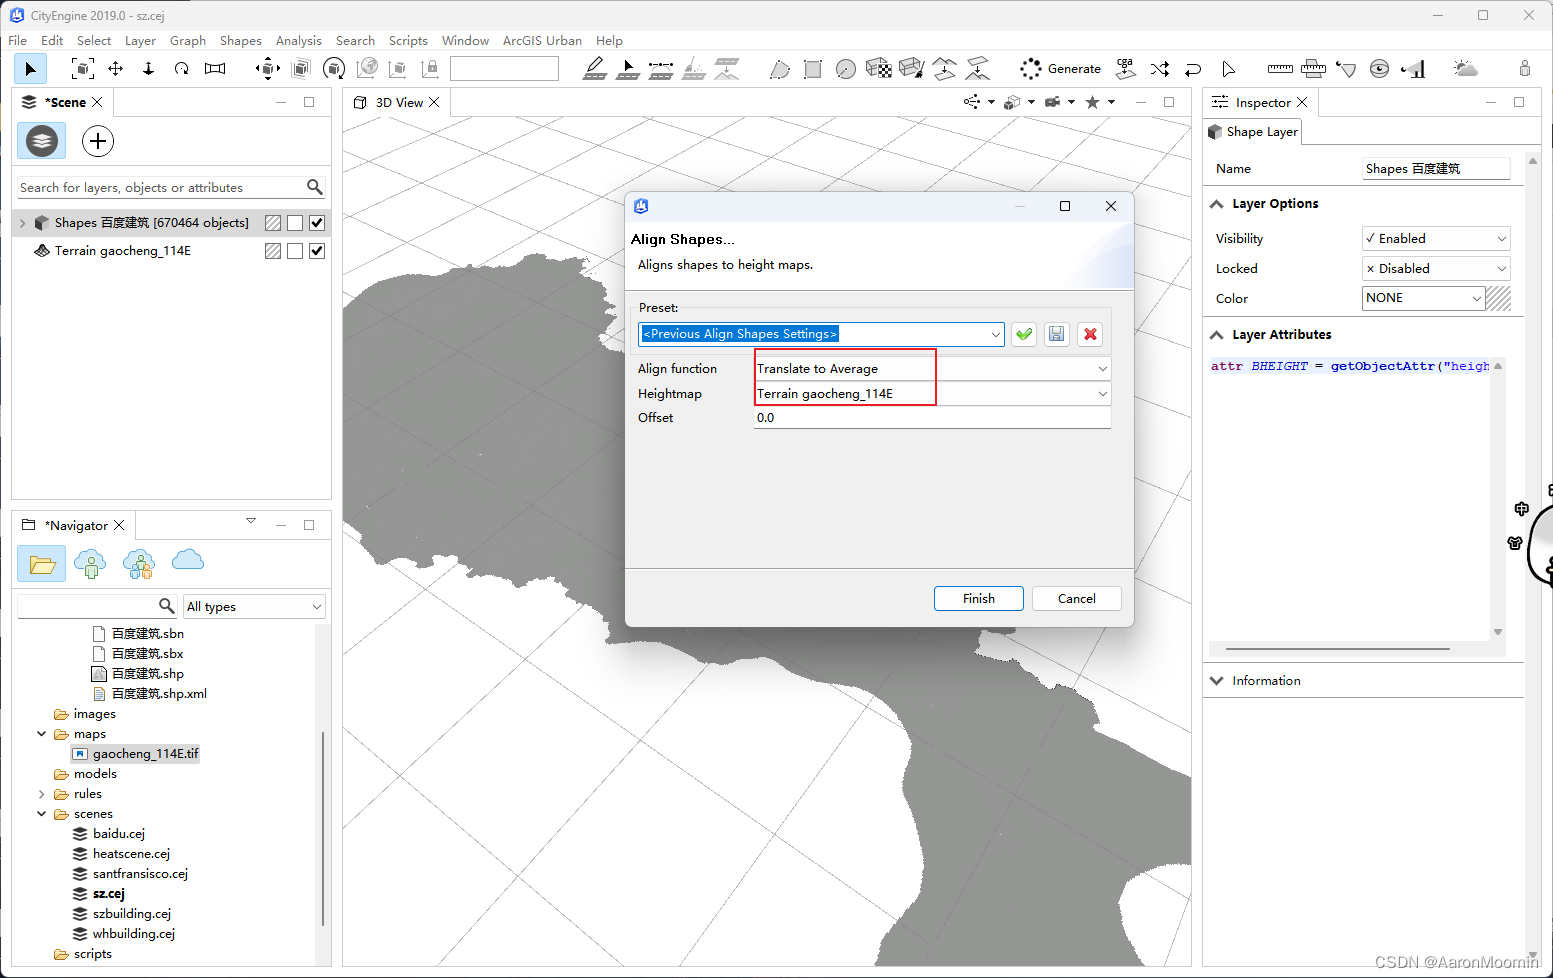
Task: Open the Visibility dropdown in Inspector
Action: tap(1436, 238)
